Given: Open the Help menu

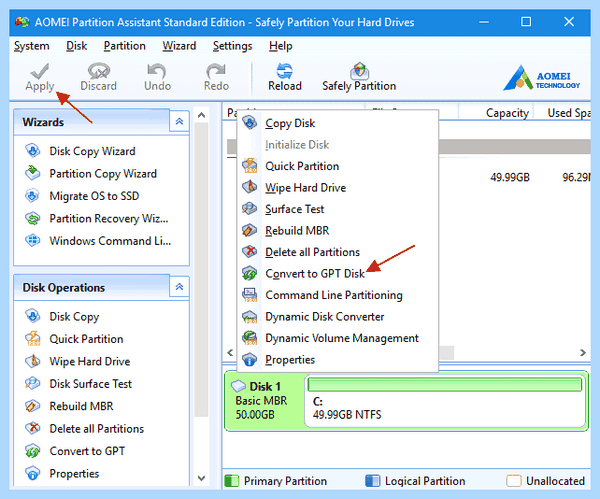Looking at the screenshot, I should tap(280, 46).
